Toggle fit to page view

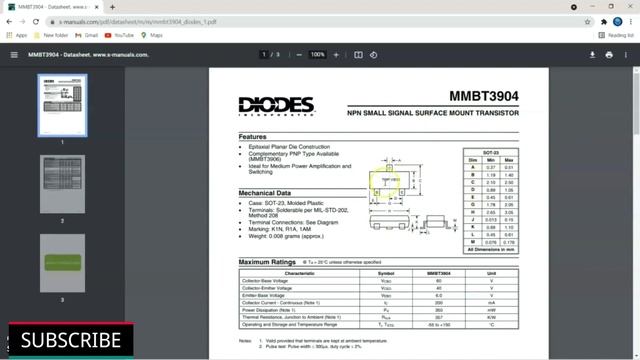point(358,55)
